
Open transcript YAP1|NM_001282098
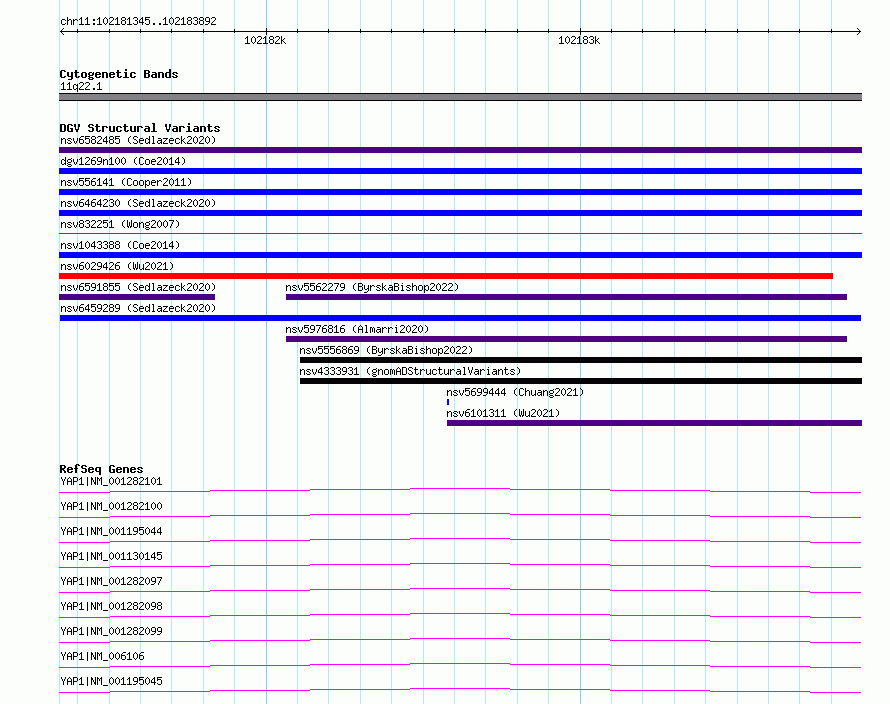coord(111,606)
